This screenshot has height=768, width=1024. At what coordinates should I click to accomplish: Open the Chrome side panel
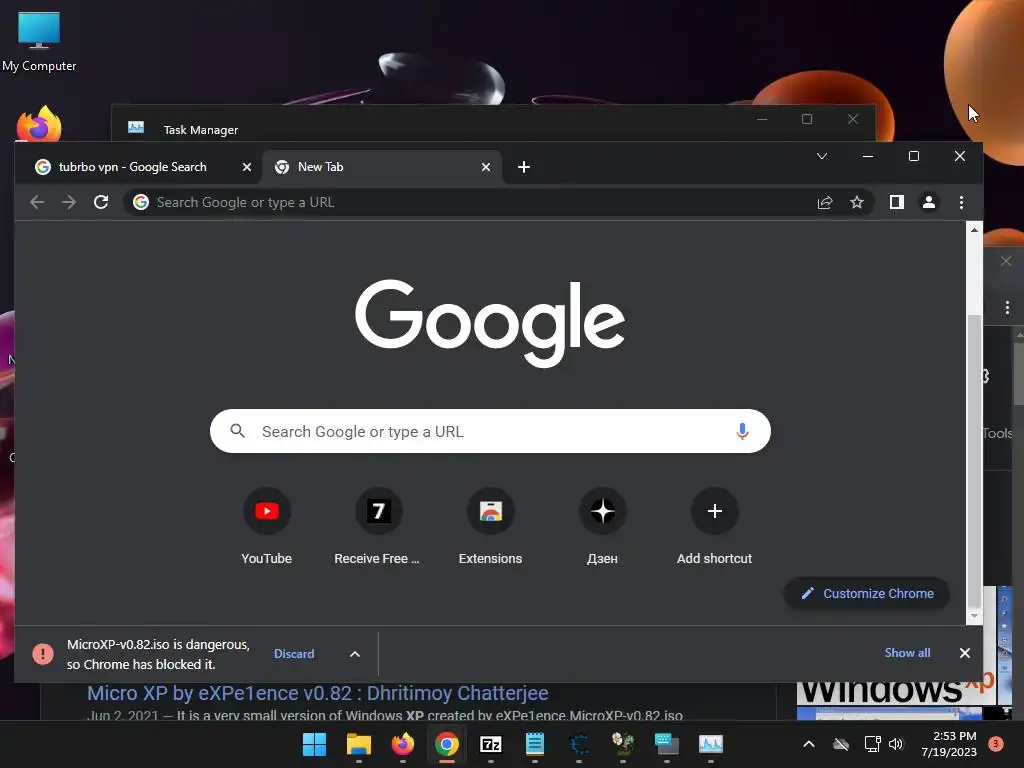click(897, 202)
